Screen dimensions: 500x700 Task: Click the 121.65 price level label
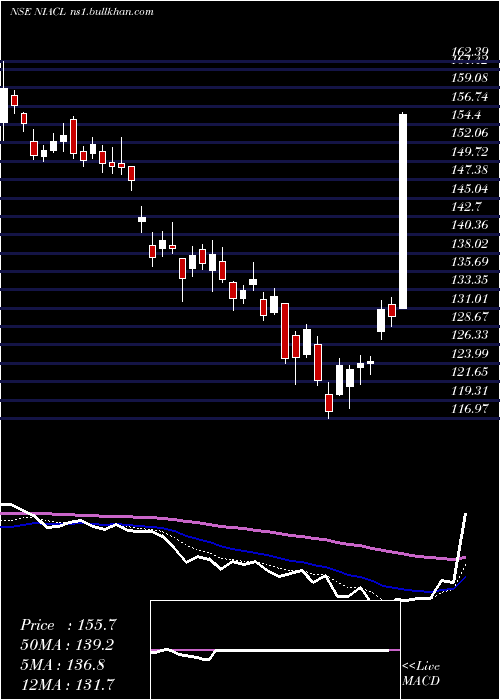click(x=471, y=372)
